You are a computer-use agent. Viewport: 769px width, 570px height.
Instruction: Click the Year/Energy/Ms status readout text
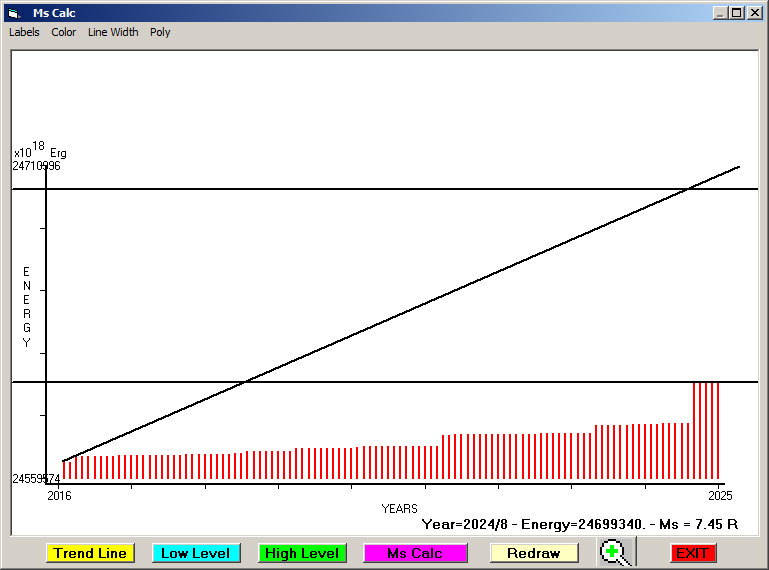(x=579, y=524)
